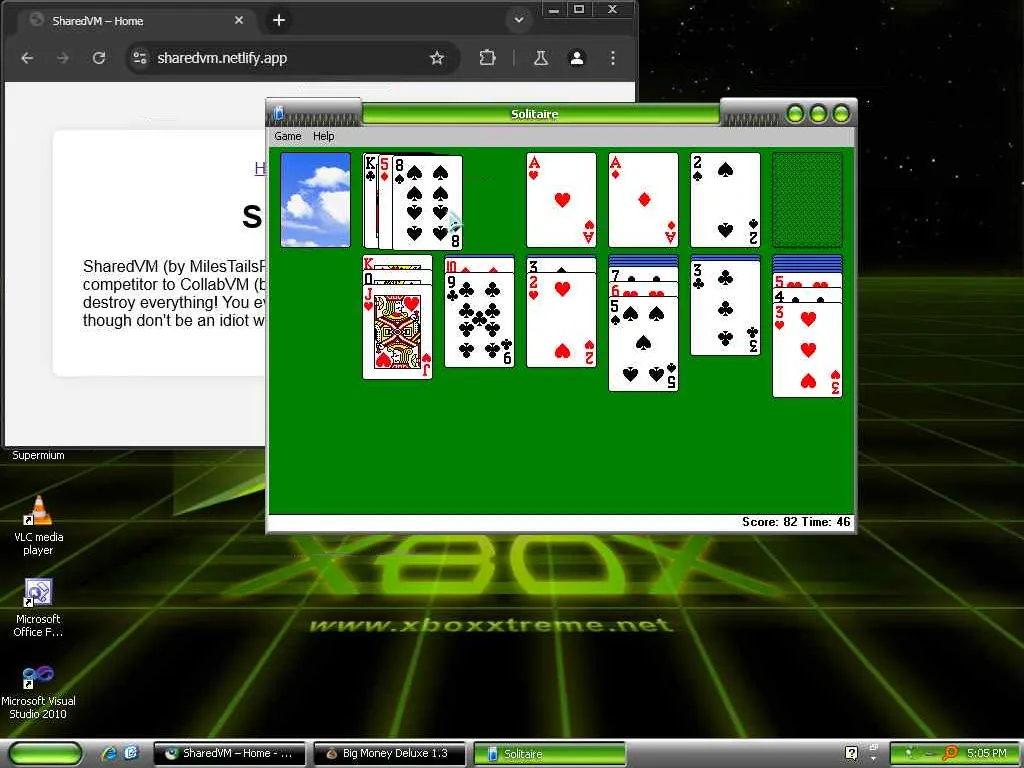This screenshot has height=768, width=1024.
Task: Open a new browser tab
Action: pyautogui.click(x=279, y=20)
